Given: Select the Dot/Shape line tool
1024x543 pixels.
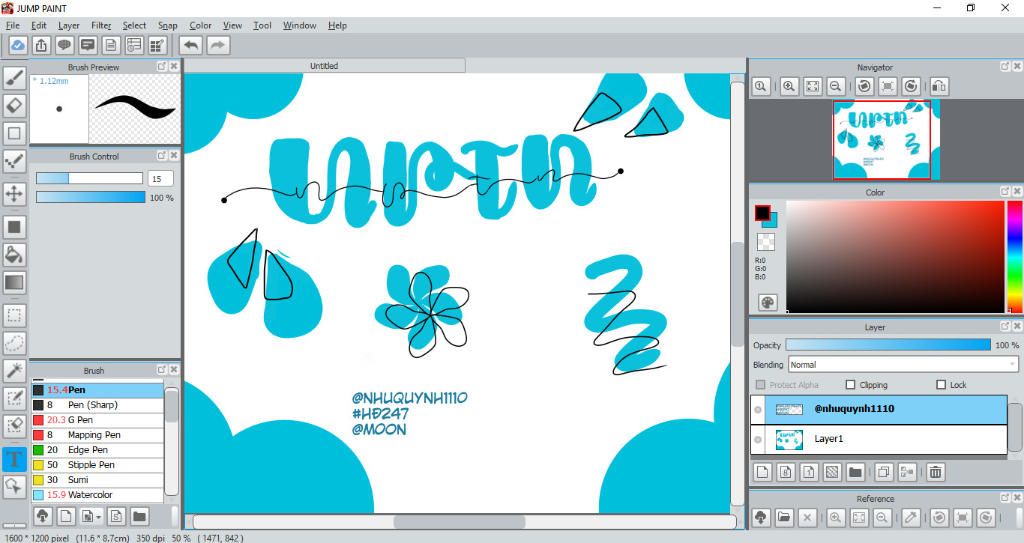Looking at the screenshot, I should [x=14, y=161].
